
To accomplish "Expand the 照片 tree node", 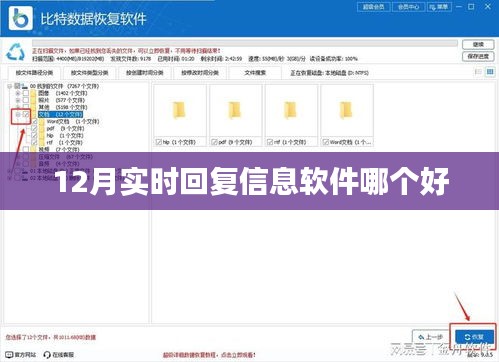I will point(18,100).
